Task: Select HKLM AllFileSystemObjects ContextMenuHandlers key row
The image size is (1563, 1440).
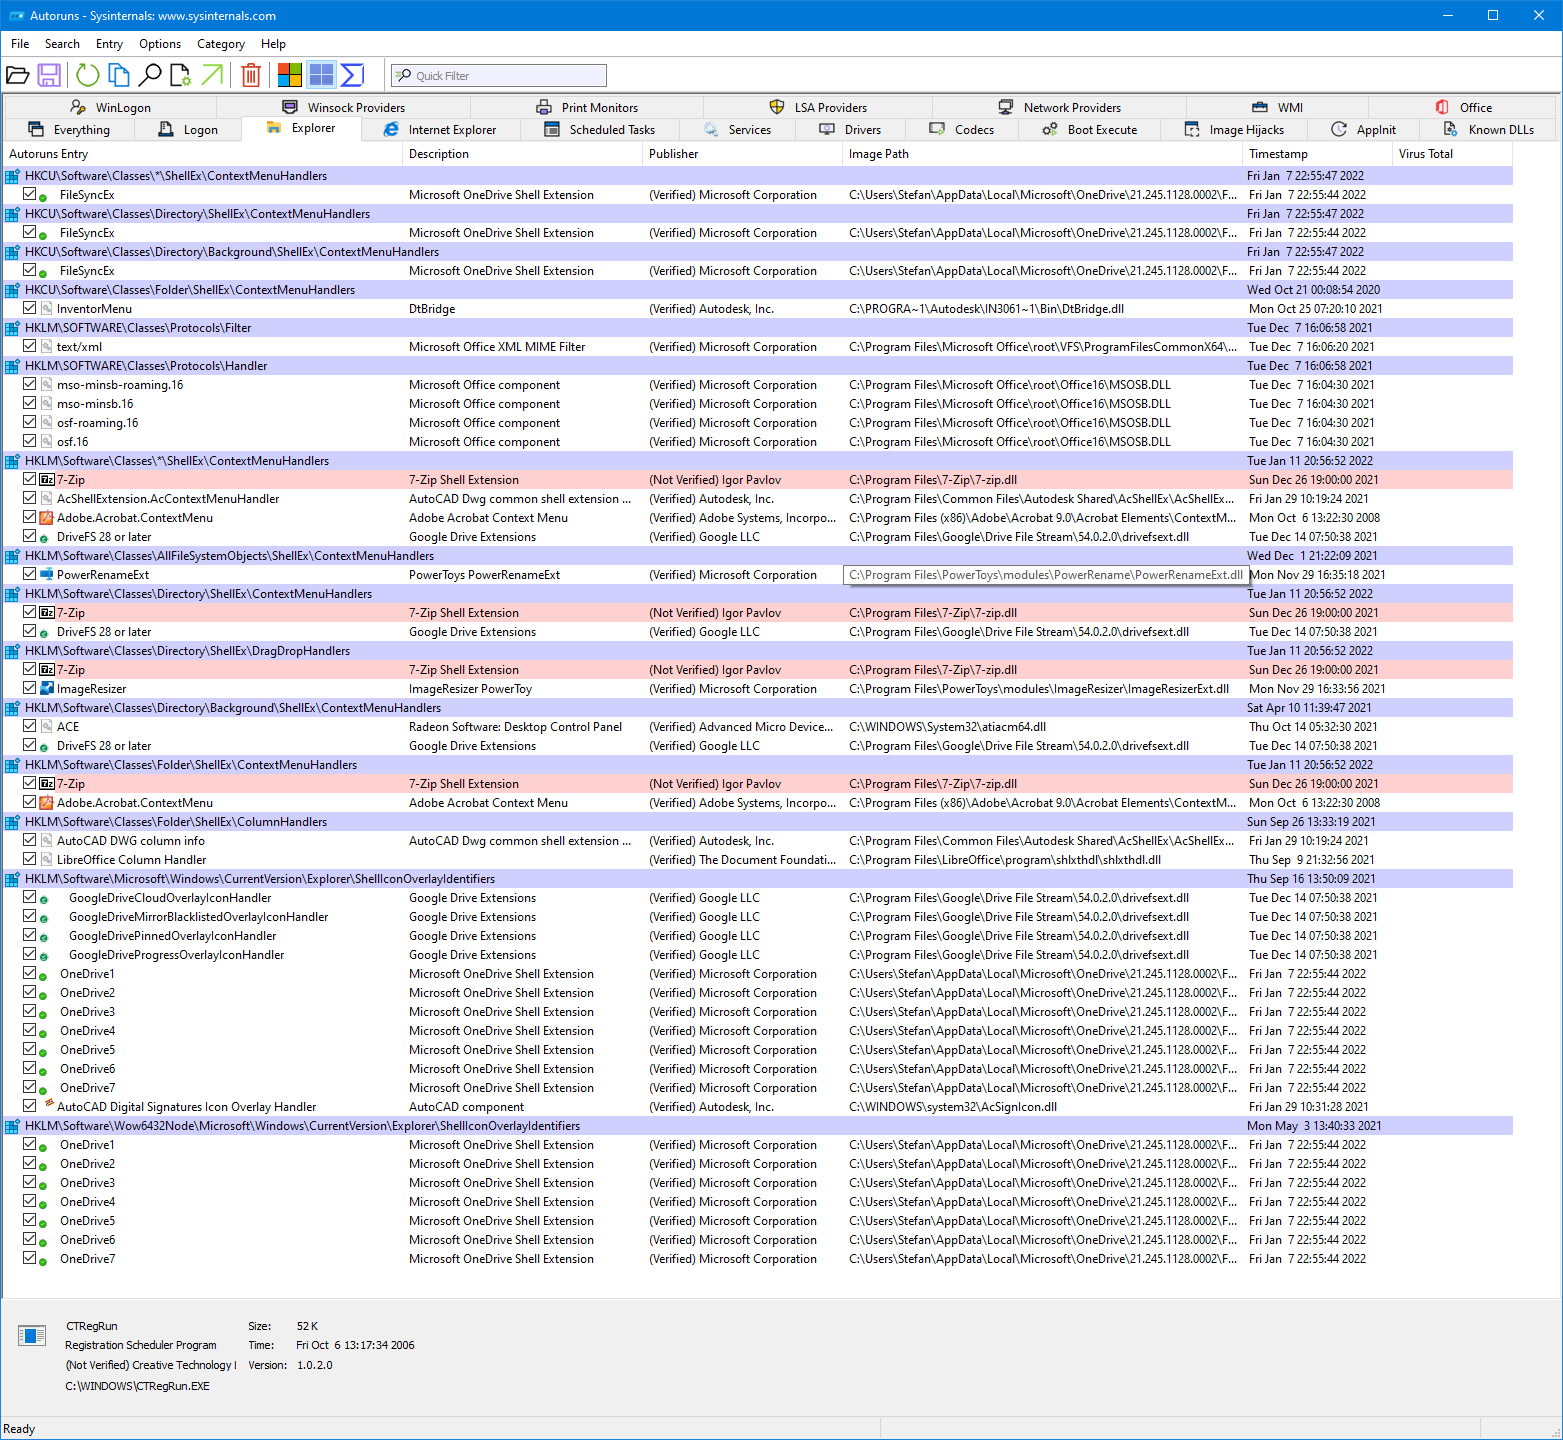Action: point(758,556)
